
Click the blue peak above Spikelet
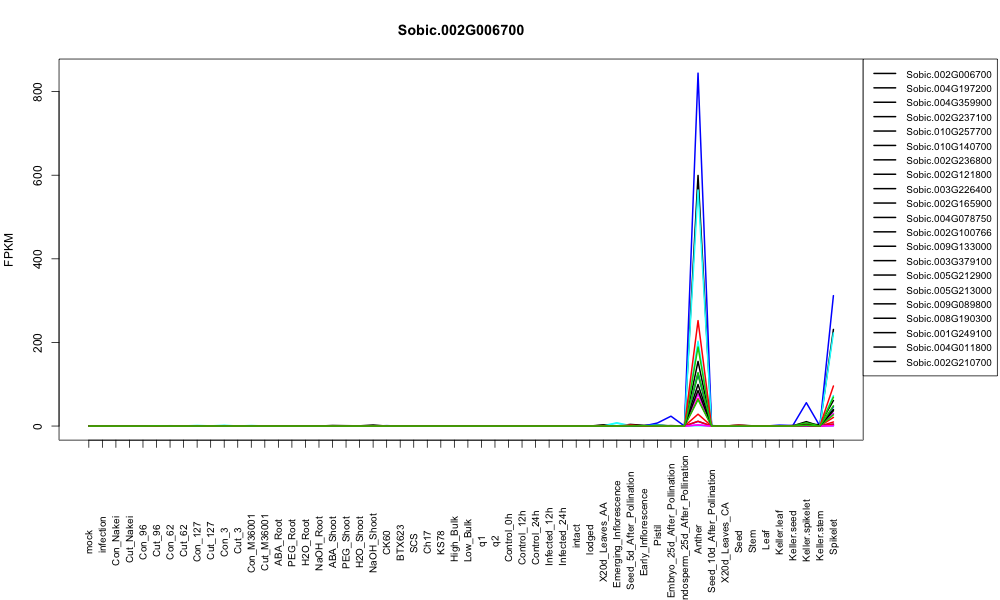pyautogui.click(x=833, y=296)
